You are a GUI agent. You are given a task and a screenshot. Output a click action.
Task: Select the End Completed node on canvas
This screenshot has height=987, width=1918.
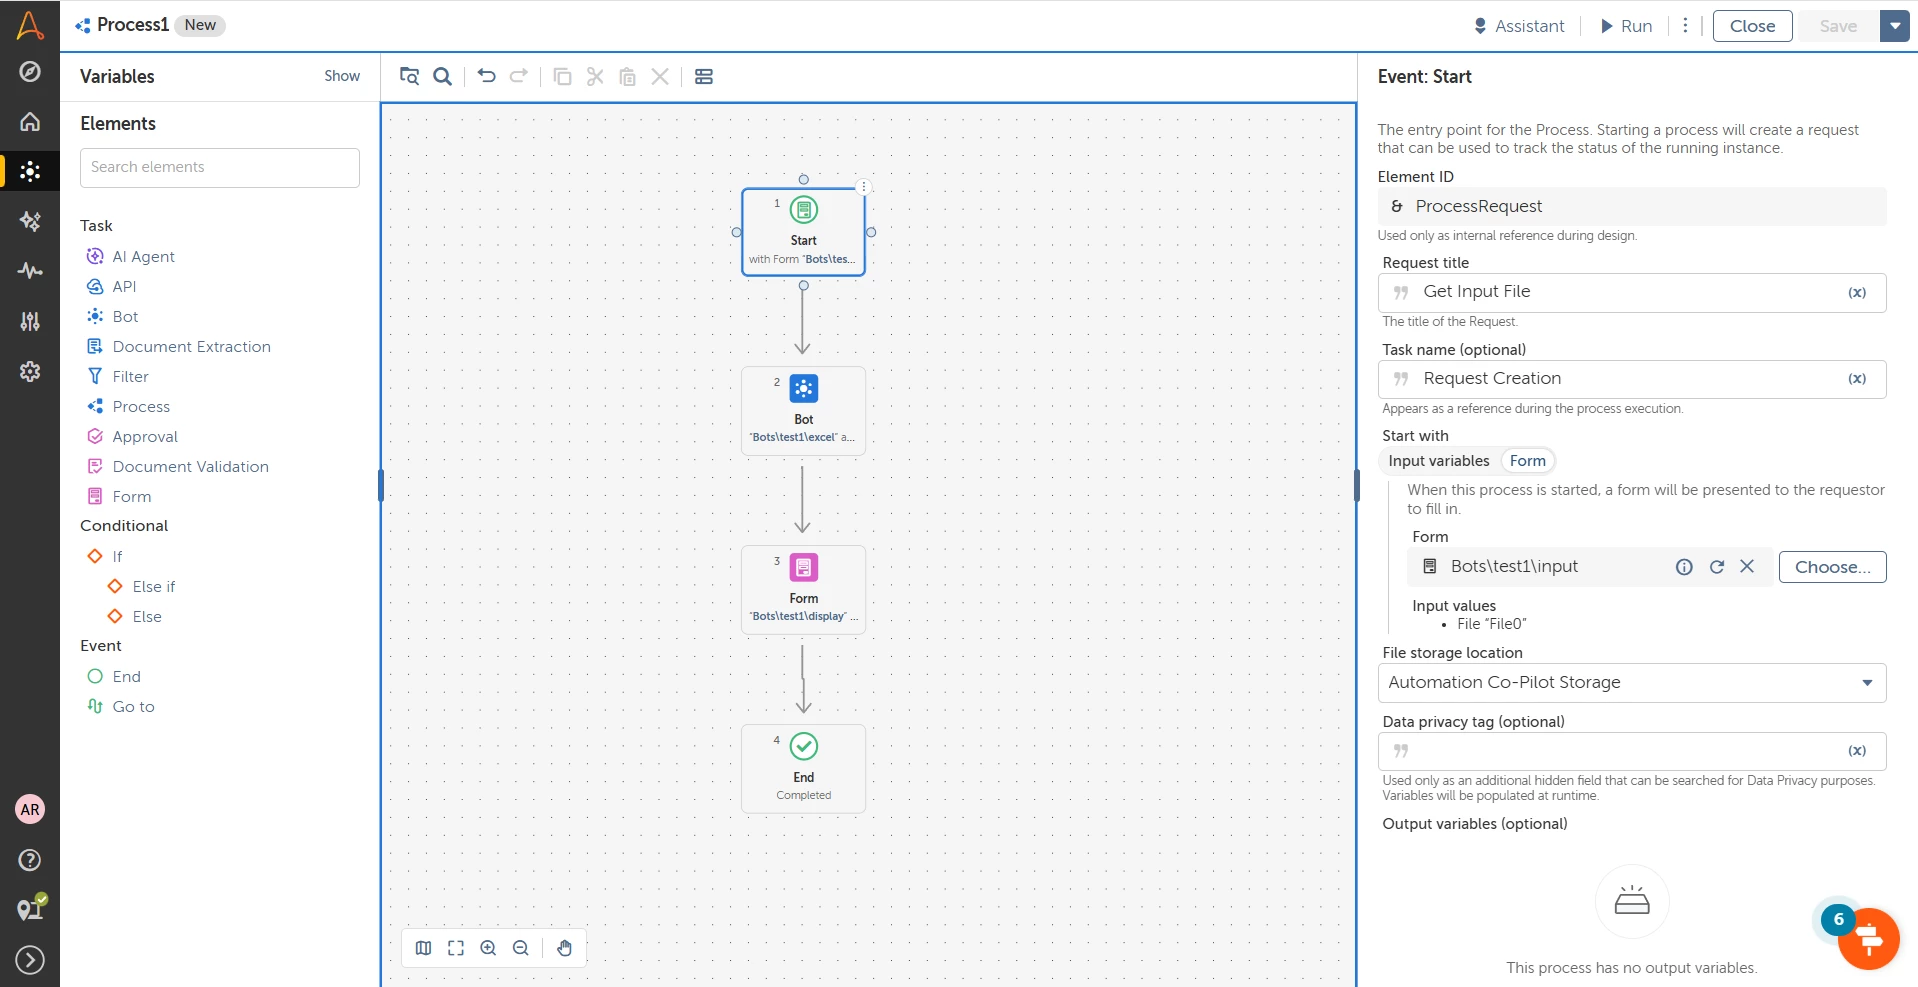[x=803, y=769]
